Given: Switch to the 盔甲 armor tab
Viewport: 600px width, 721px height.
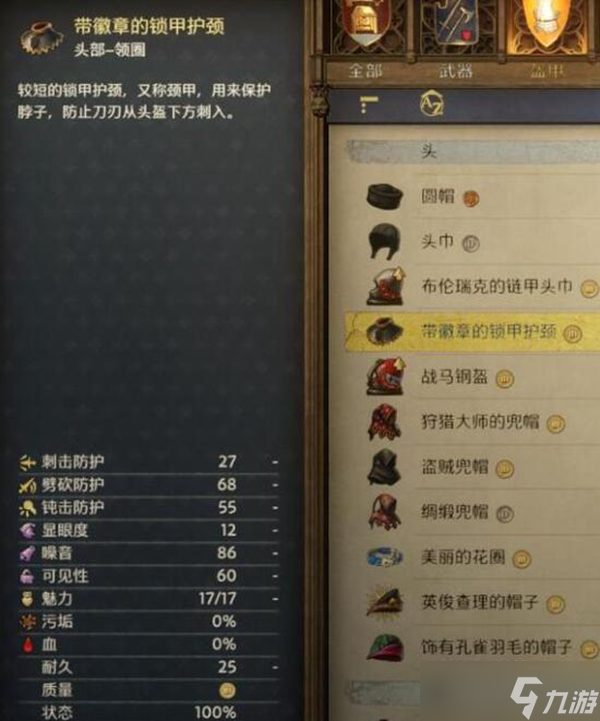Looking at the screenshot, I should (547, 71).
